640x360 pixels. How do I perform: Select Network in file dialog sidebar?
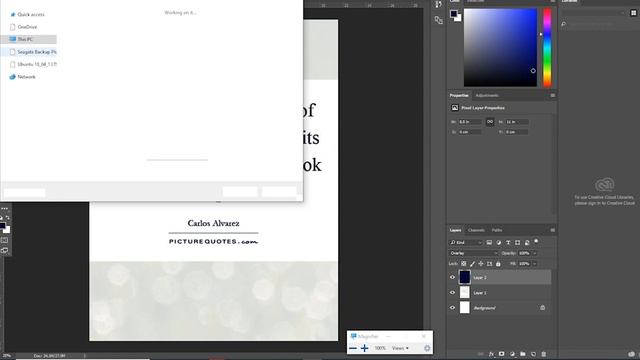(22, 77)
